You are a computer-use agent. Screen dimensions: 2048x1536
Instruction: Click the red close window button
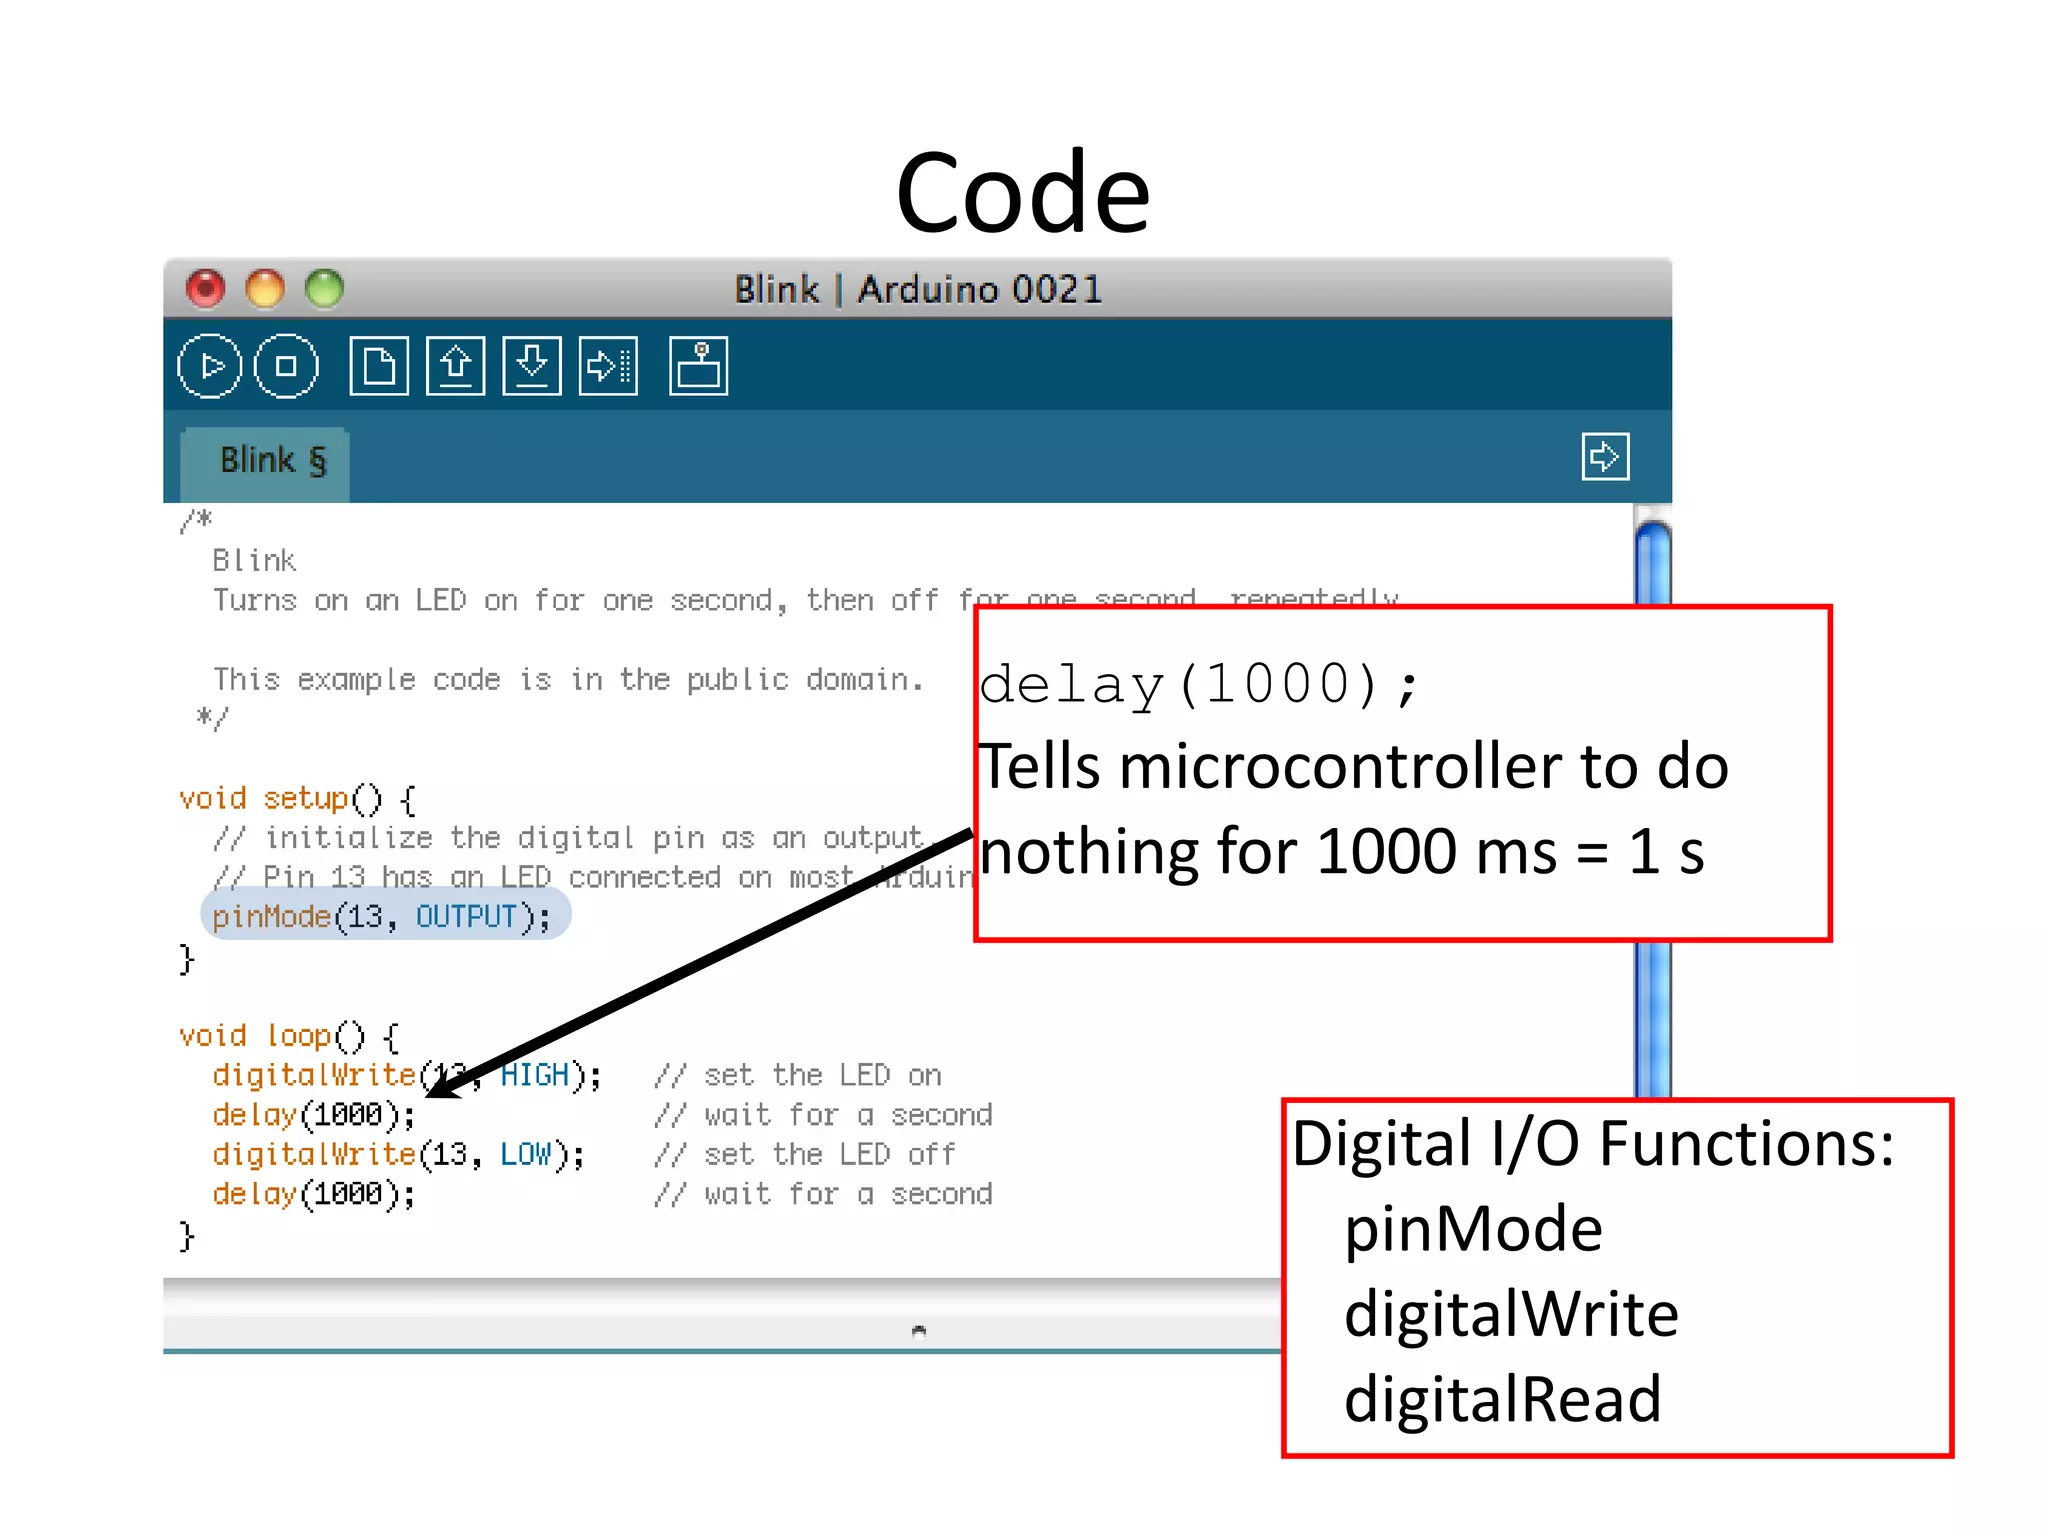206,289
